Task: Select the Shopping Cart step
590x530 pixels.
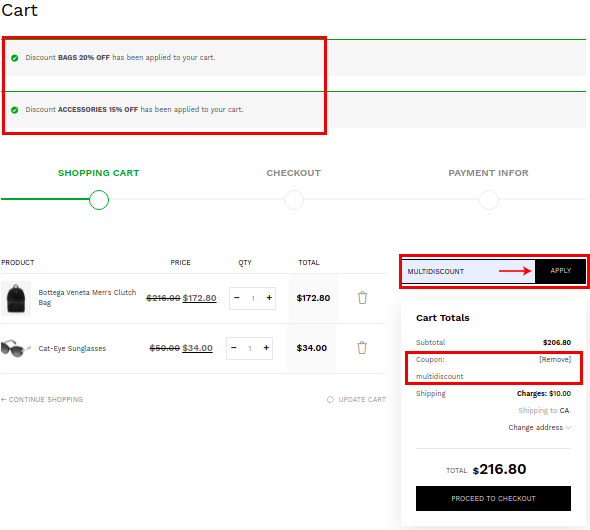Action: pyautogui.click(x=99, y=173)
